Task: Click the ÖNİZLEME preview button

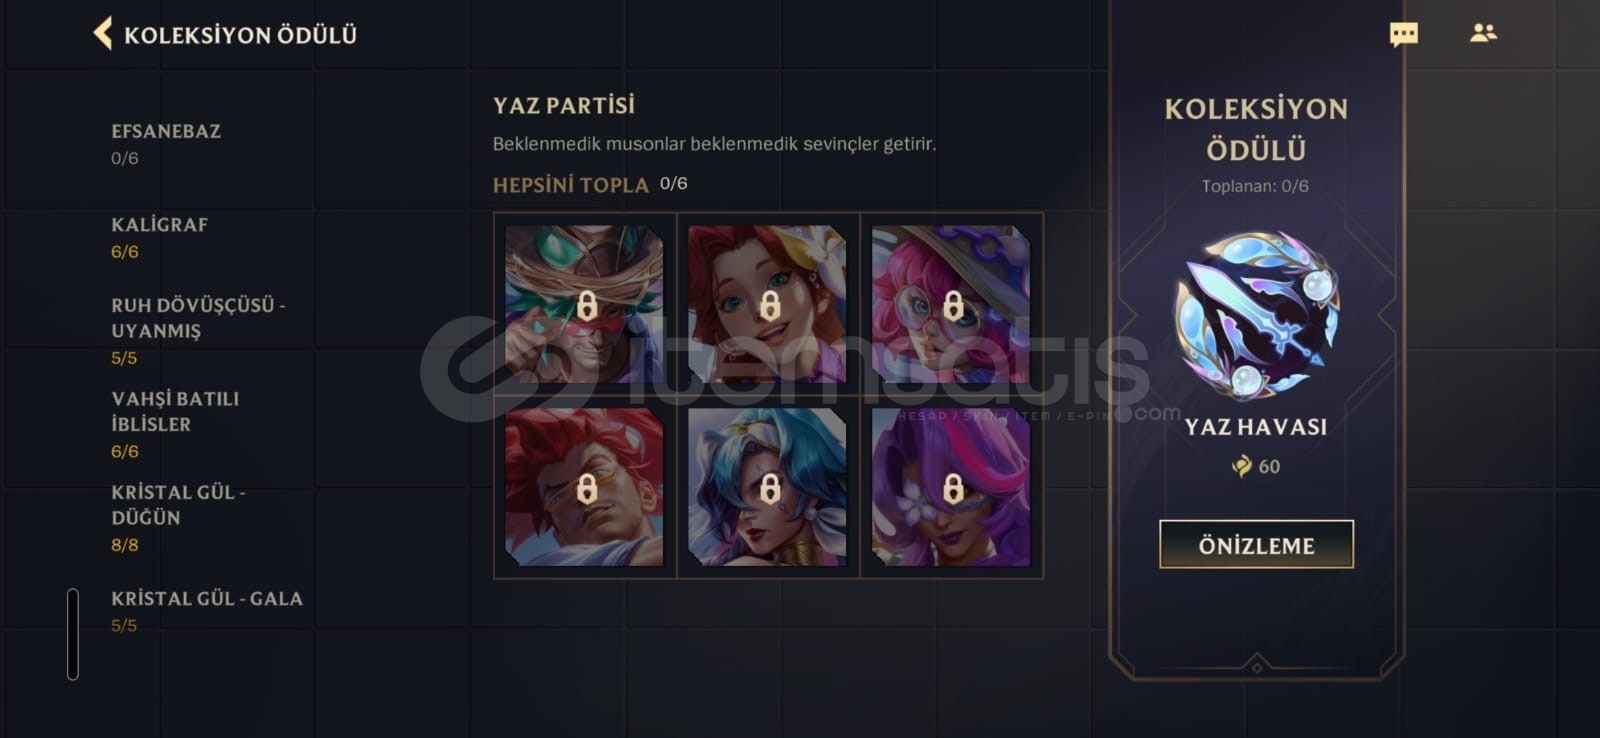Action: [1256, 545]
